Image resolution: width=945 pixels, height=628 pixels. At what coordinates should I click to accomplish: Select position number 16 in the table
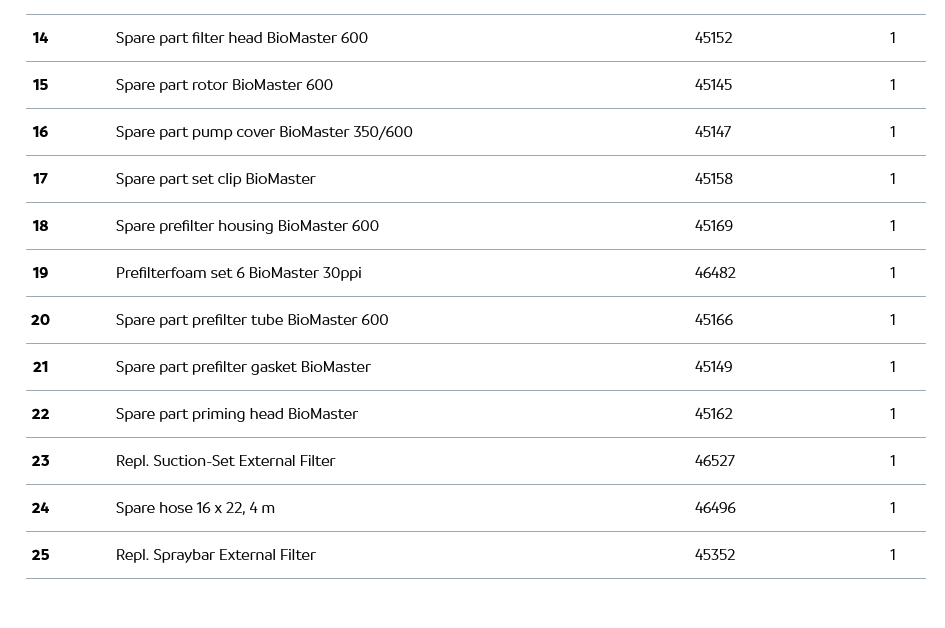coord(40,132)
